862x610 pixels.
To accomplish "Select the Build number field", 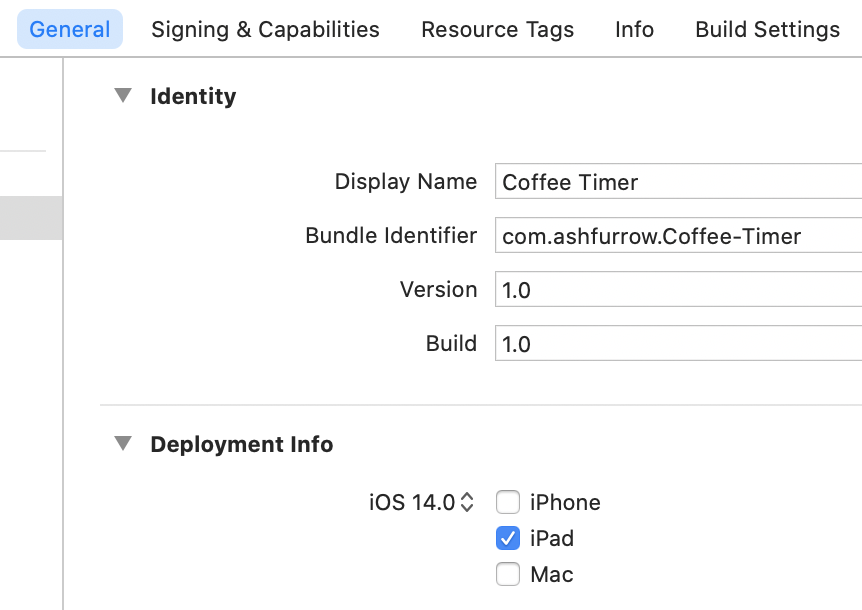I will pyautogui.click(x=678, y=344).
